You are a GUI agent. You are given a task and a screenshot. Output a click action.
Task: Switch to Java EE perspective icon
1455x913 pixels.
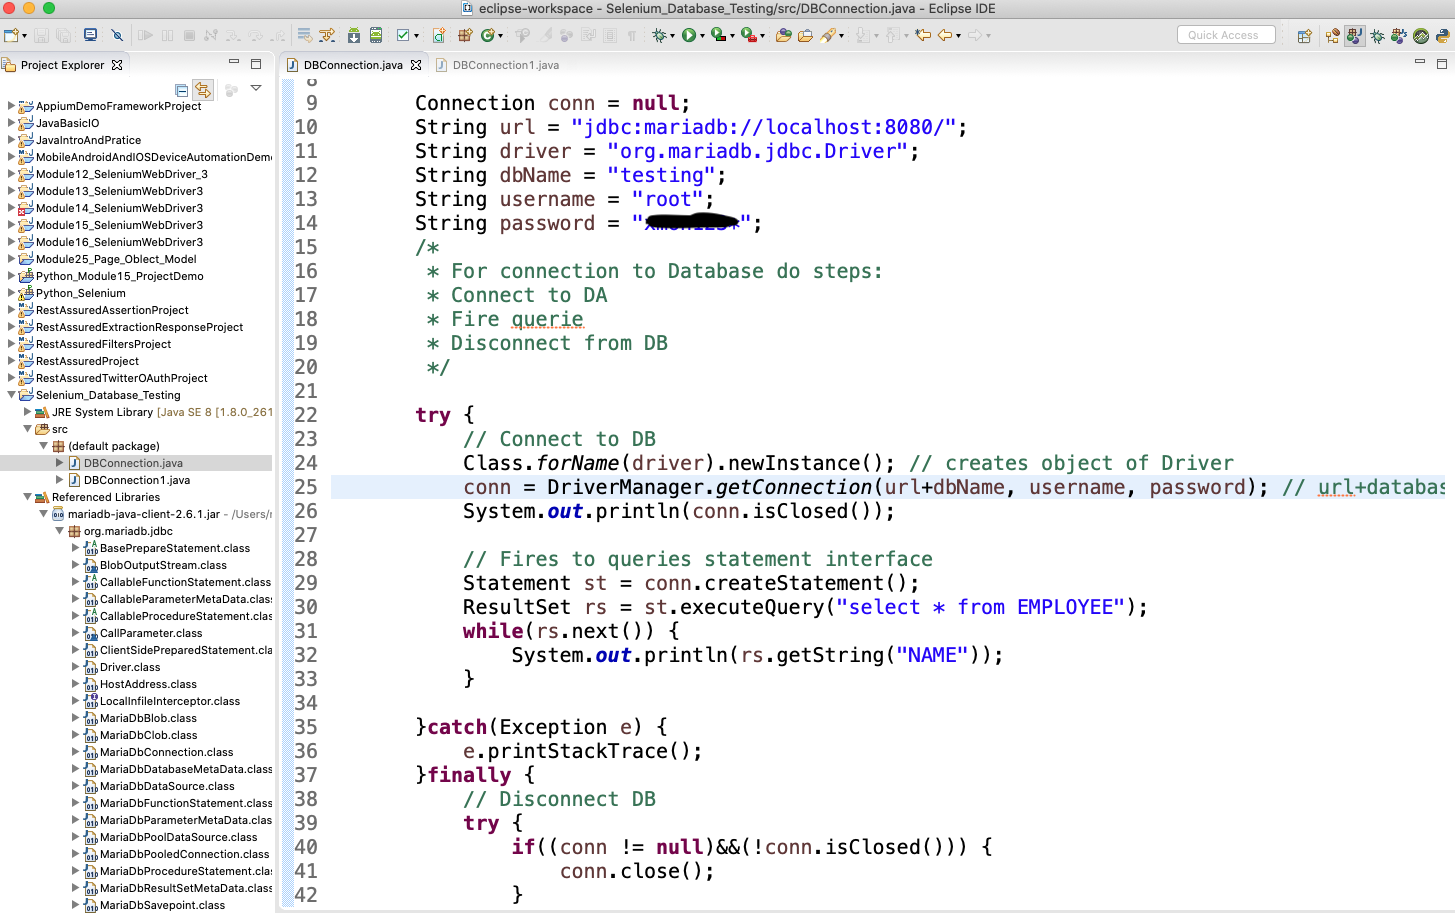coord(1332,36)
